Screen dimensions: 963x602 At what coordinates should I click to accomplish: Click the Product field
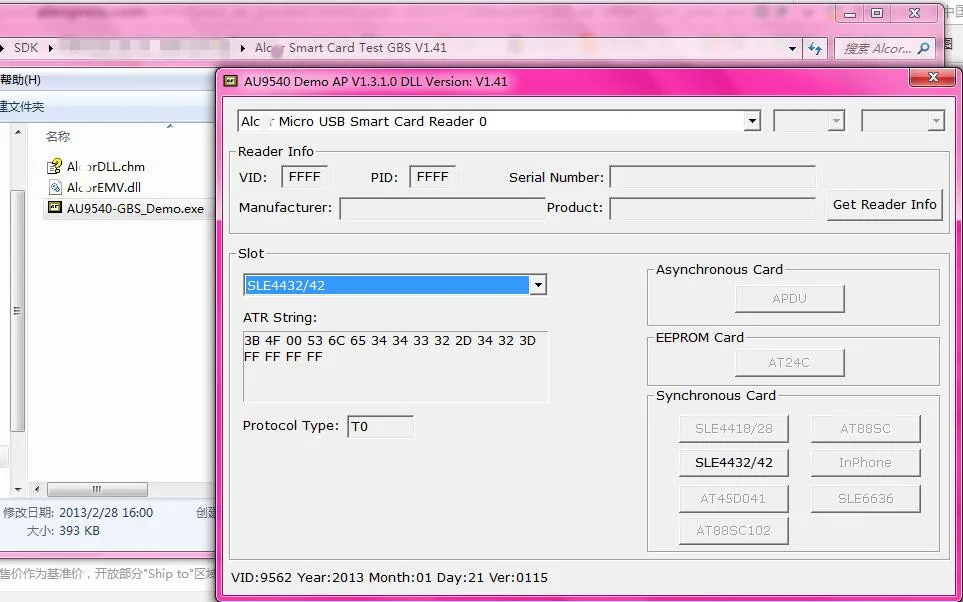click(x=712, y=208)
